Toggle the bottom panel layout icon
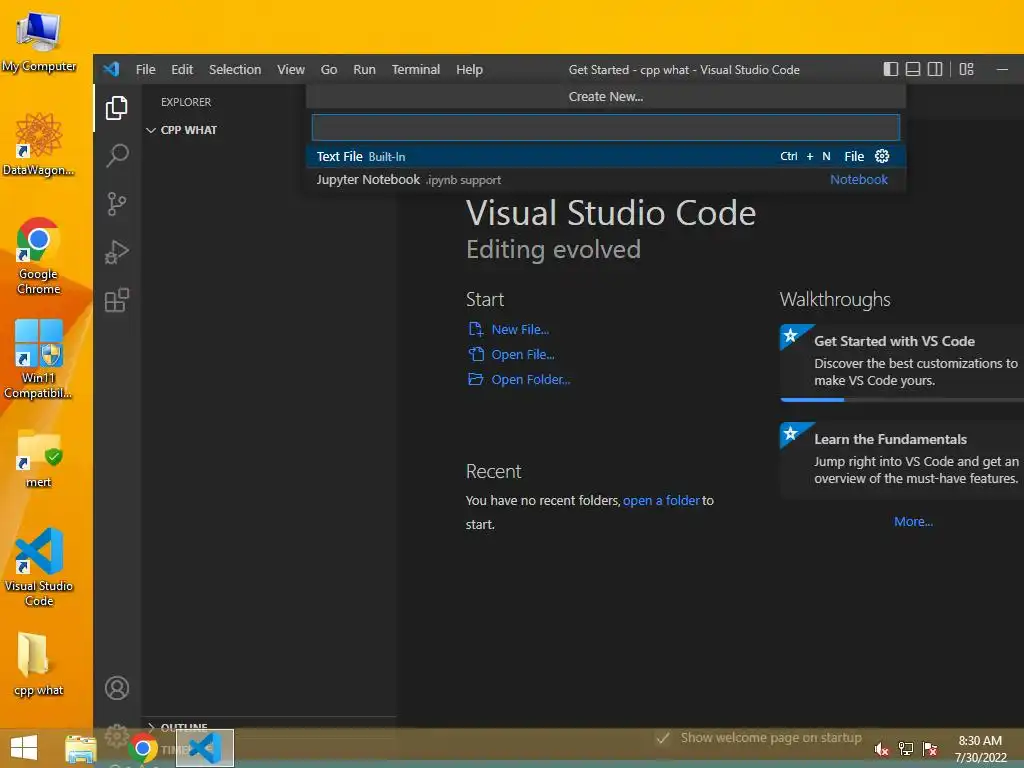Viewport: 1024px width, 768px height. (x=913, y=69)
